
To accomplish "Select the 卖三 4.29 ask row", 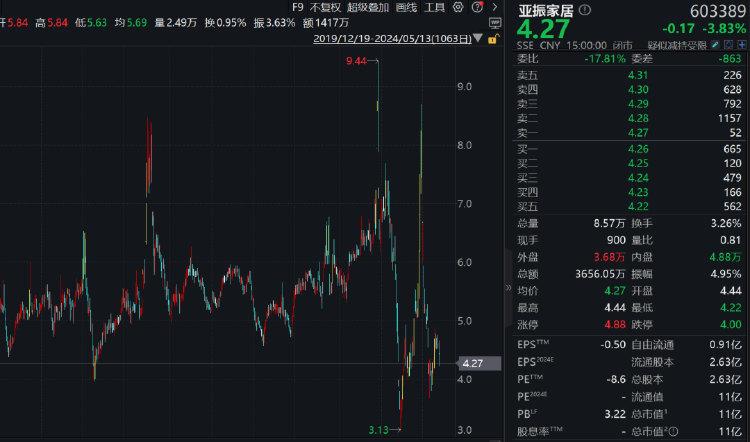I will tap(629, 104).
